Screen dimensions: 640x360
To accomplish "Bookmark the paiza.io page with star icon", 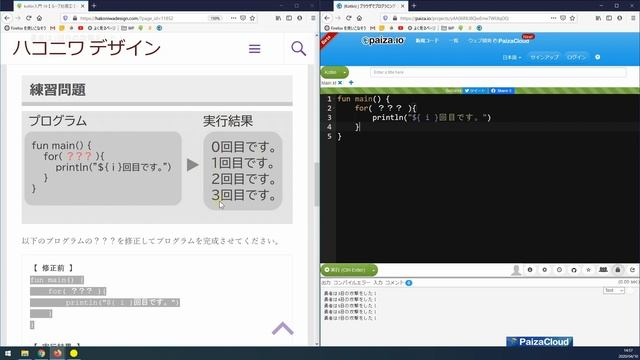I will coord(572,18).
